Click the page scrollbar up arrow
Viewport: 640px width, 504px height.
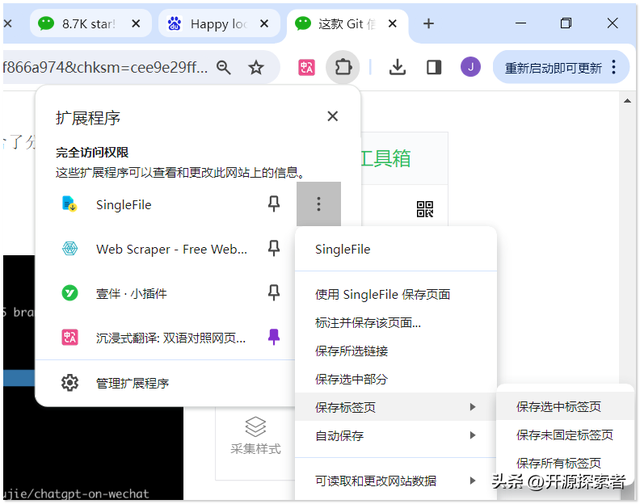coord(627,100)
